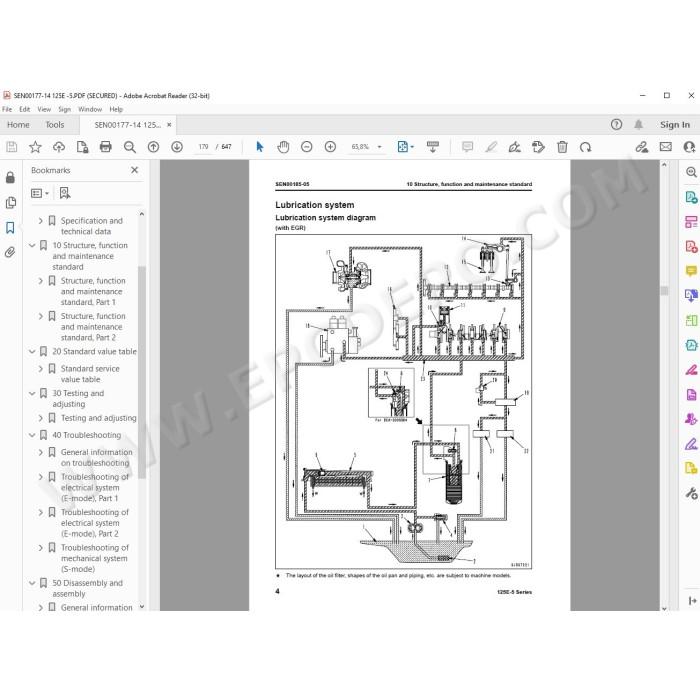Click the security lock icon in sidebar
700x700 pixels.
(x=10, y=177)
